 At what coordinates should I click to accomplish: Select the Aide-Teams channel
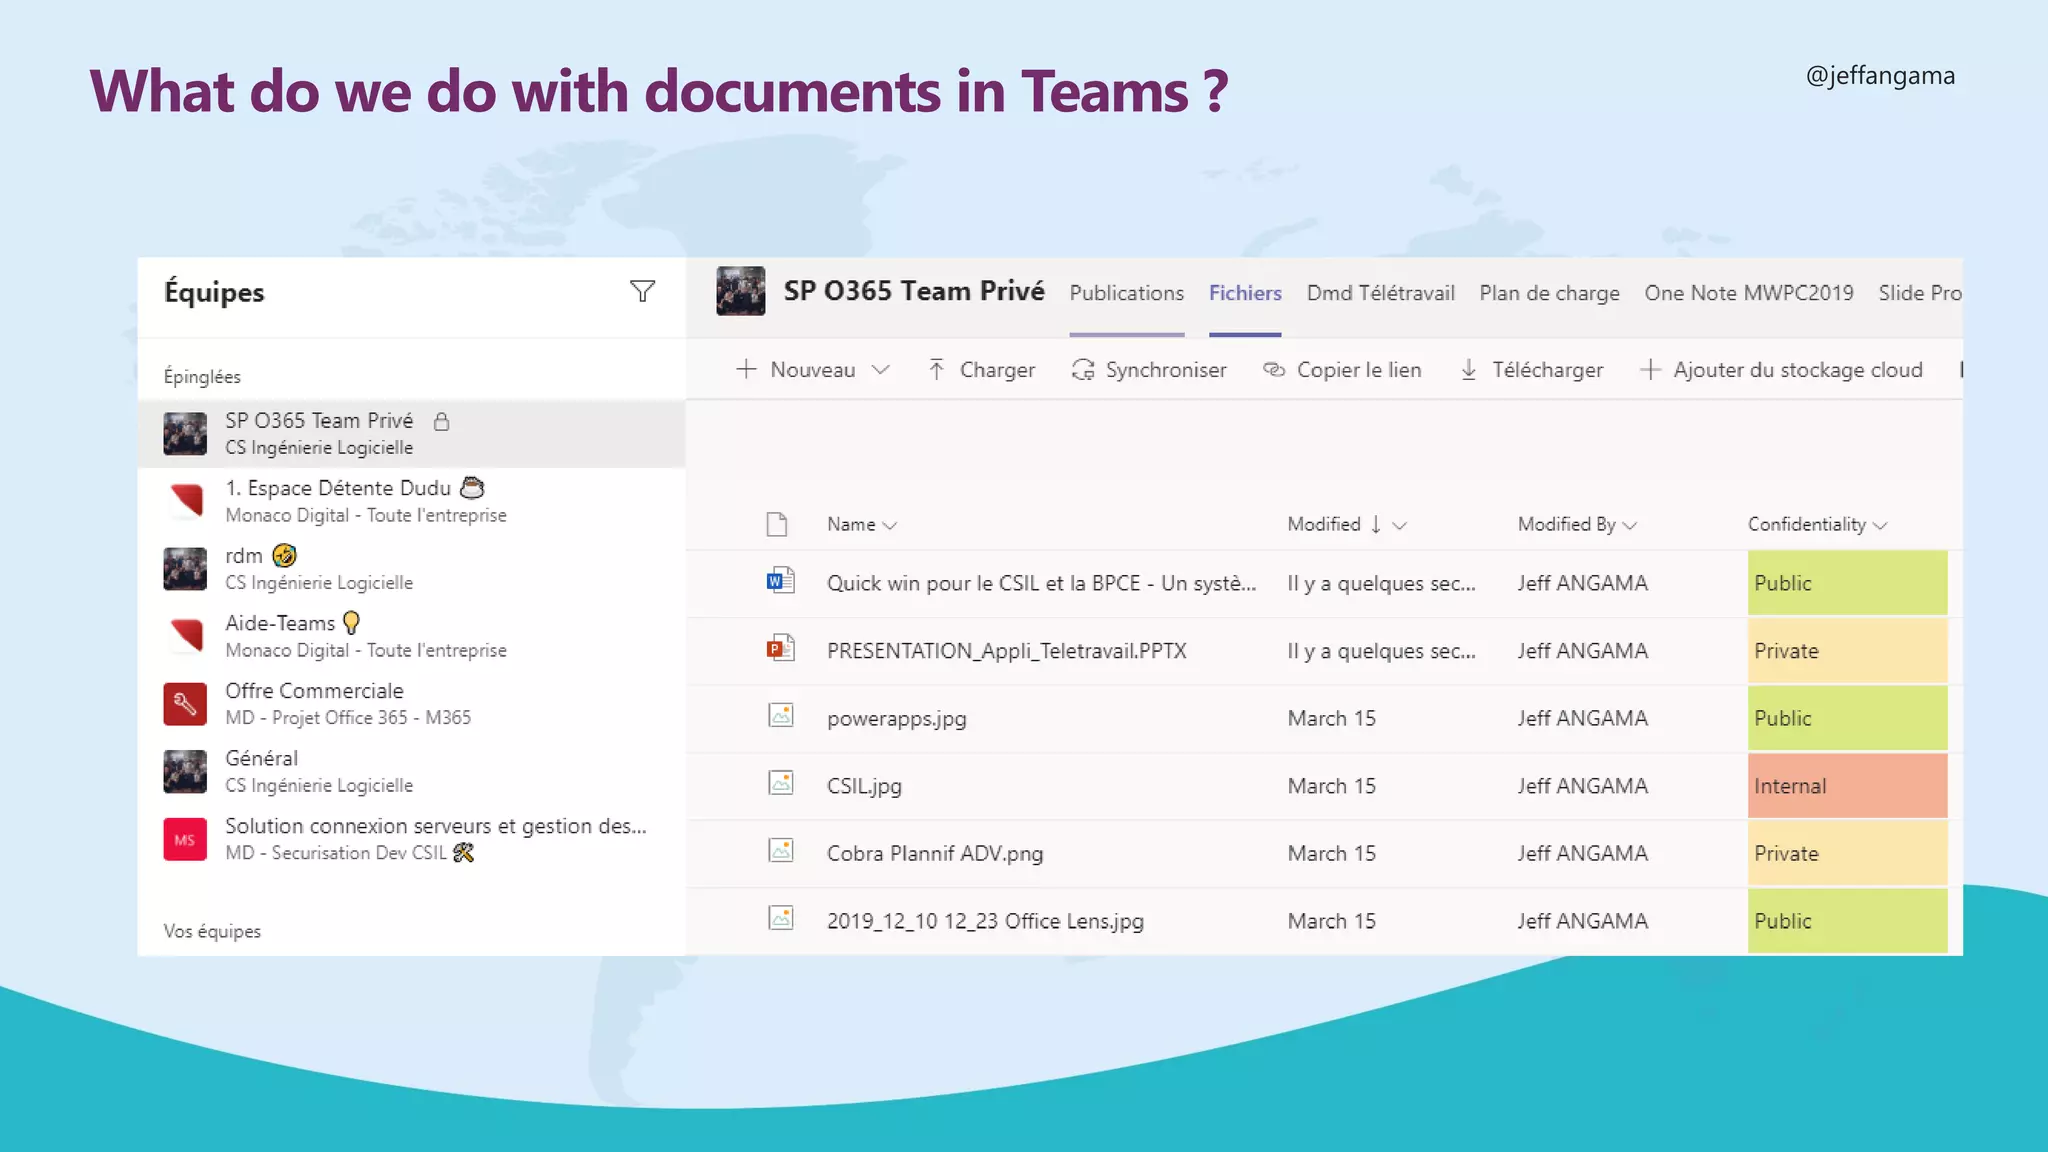pos(412,636)
